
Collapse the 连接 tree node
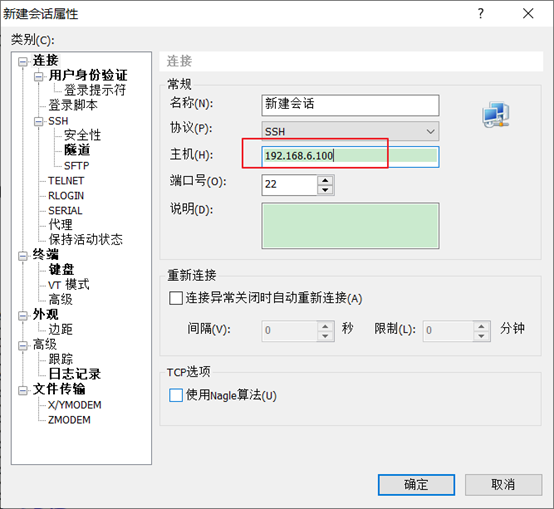tap(23, 62)
